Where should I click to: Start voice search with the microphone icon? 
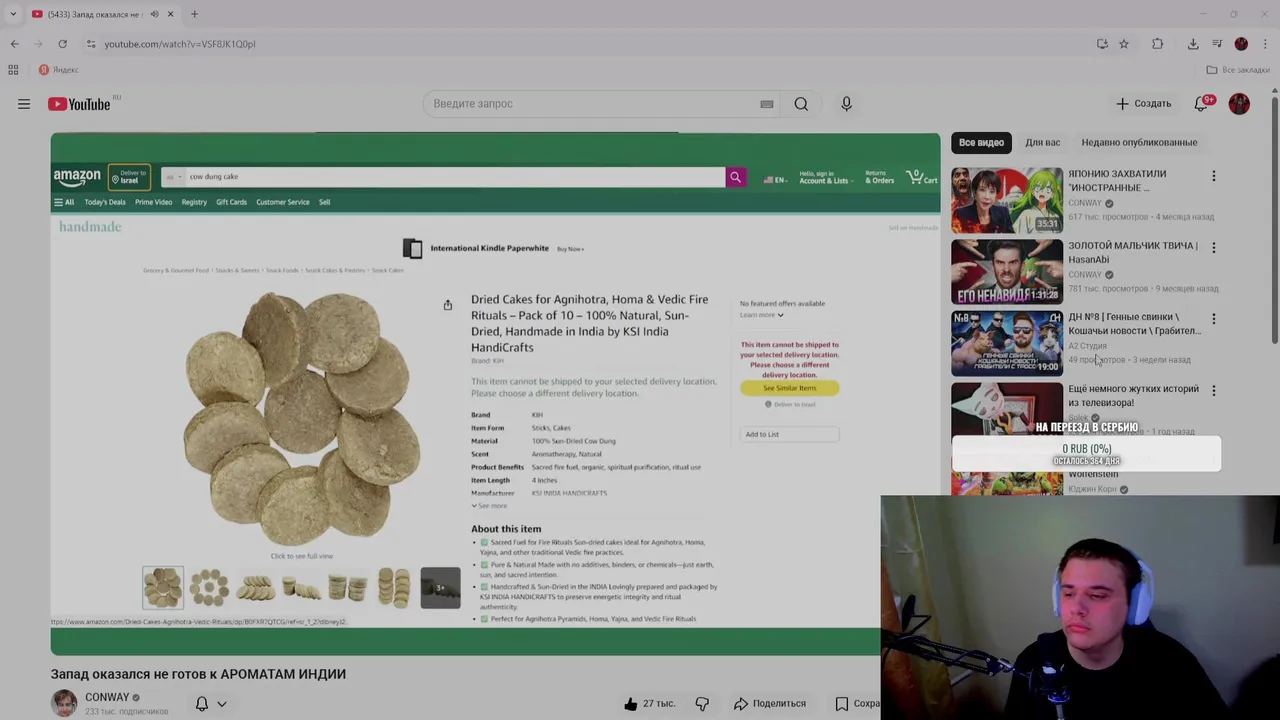846,104
